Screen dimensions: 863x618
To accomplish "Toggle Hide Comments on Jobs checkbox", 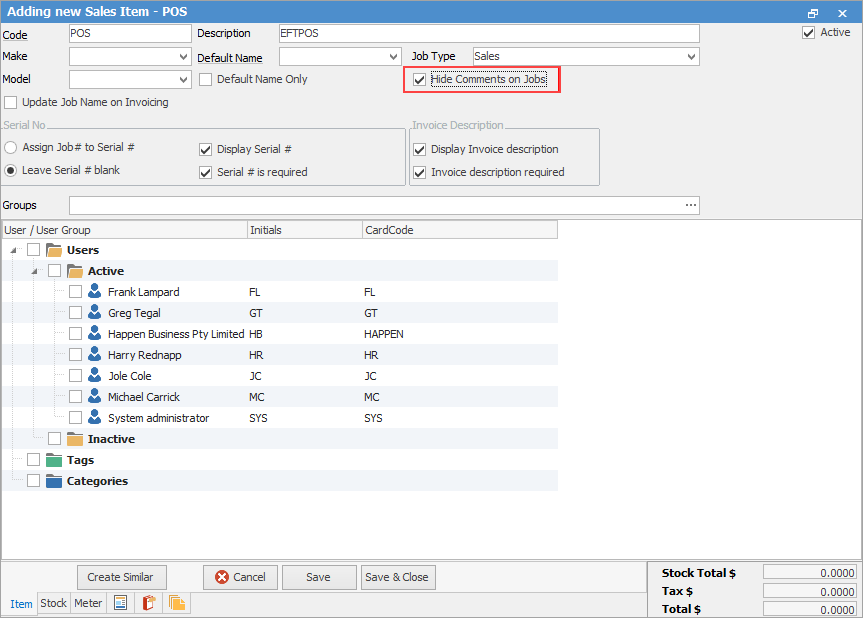I will click(420, 79).
